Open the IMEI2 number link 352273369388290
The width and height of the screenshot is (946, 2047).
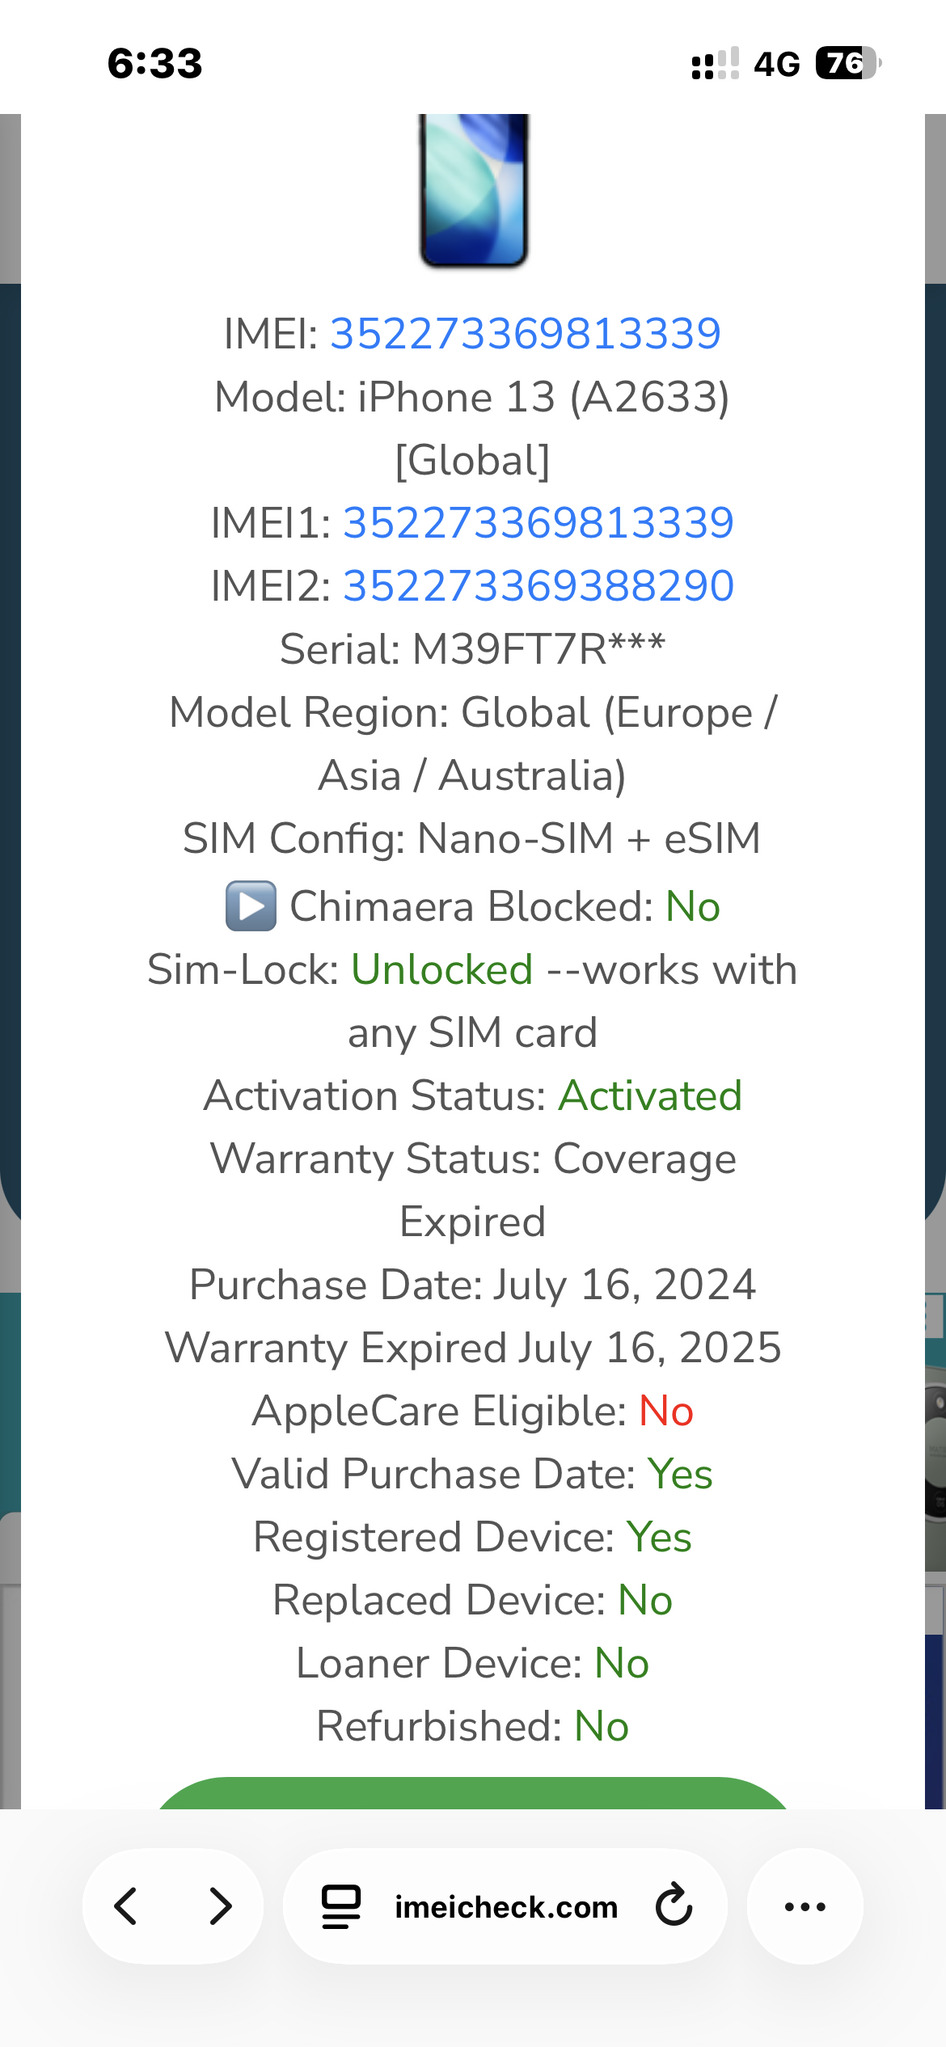[538, 586]
